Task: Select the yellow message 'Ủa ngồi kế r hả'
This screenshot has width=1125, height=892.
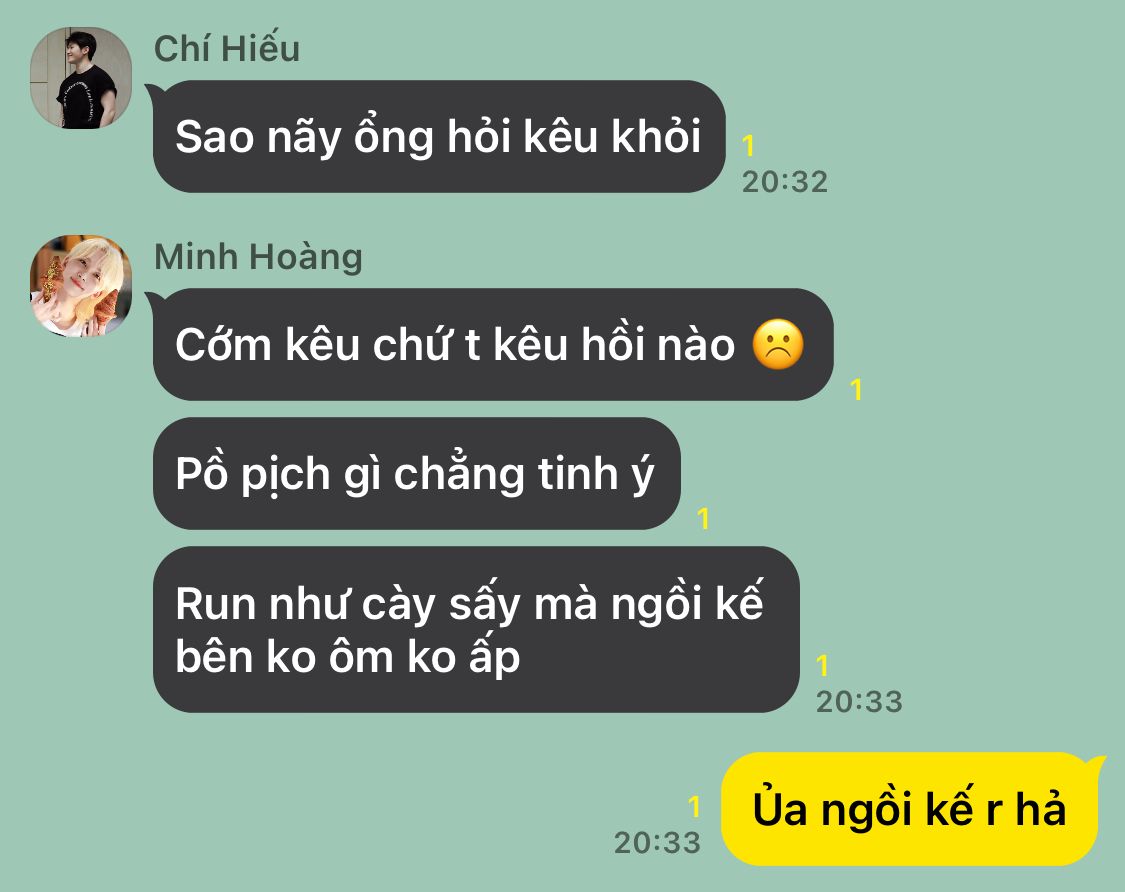Action: pos(909,809)
